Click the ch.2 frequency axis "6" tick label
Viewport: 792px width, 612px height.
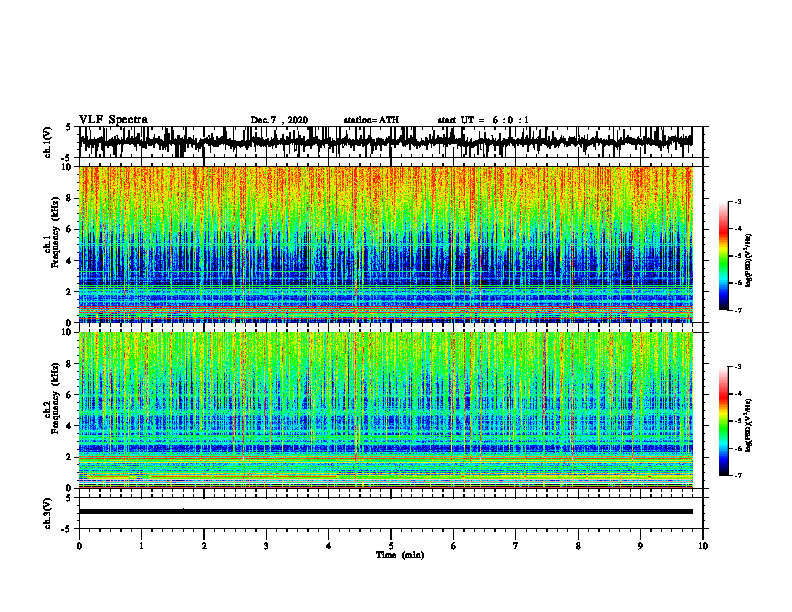[70, 395]
